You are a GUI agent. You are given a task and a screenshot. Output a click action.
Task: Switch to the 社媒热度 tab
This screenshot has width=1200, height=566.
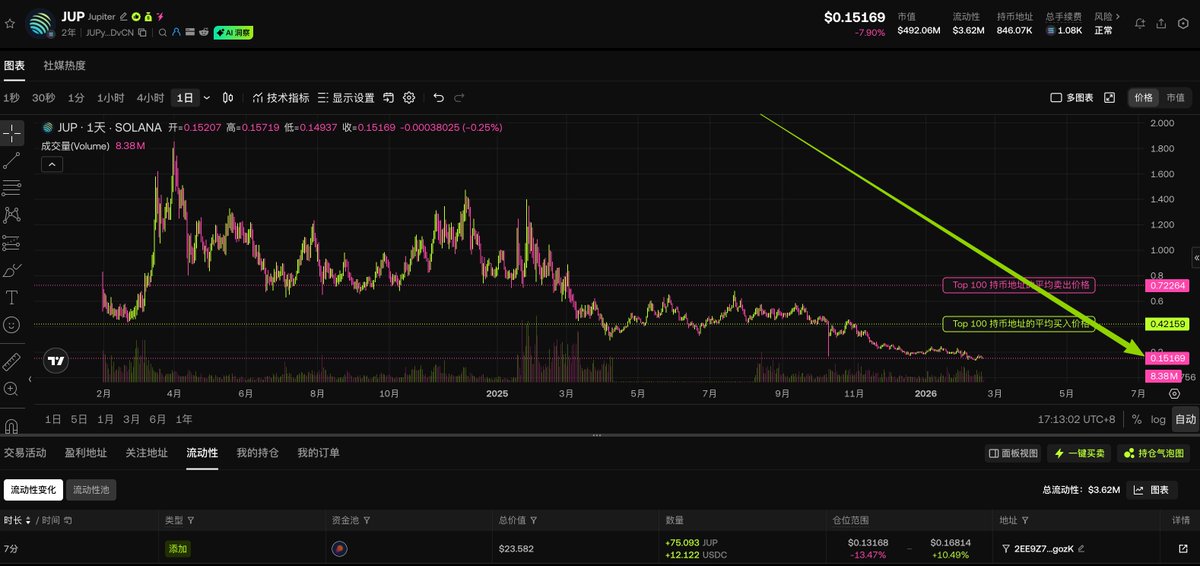64,65
